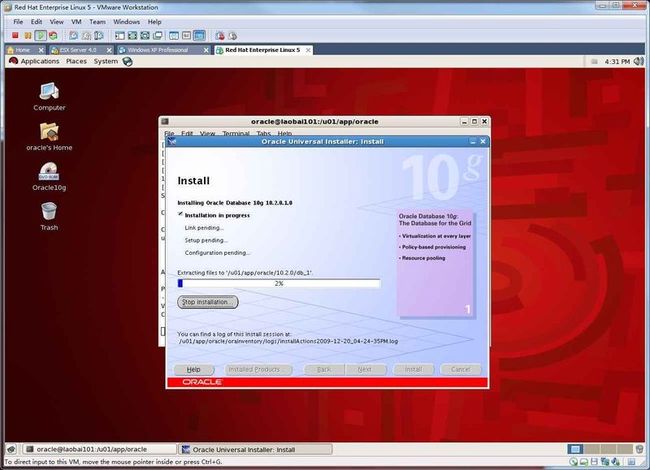Select oracle terminal taskbar button

(x=99, y=449)
